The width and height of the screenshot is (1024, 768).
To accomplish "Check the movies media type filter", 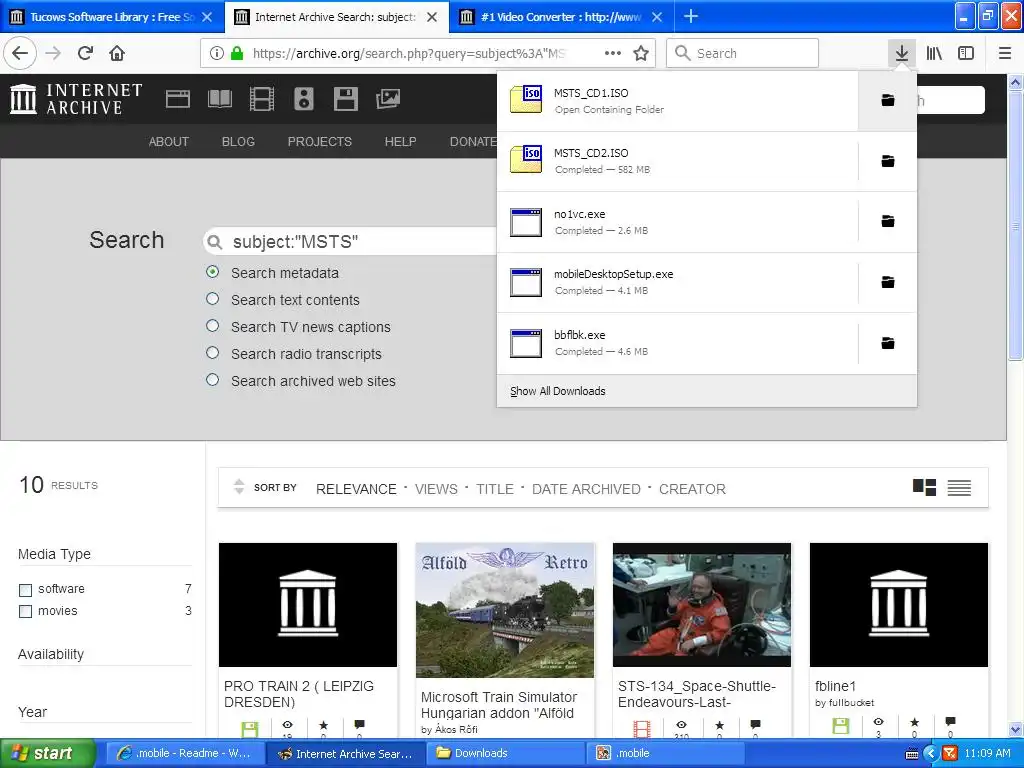I will 25,611.
